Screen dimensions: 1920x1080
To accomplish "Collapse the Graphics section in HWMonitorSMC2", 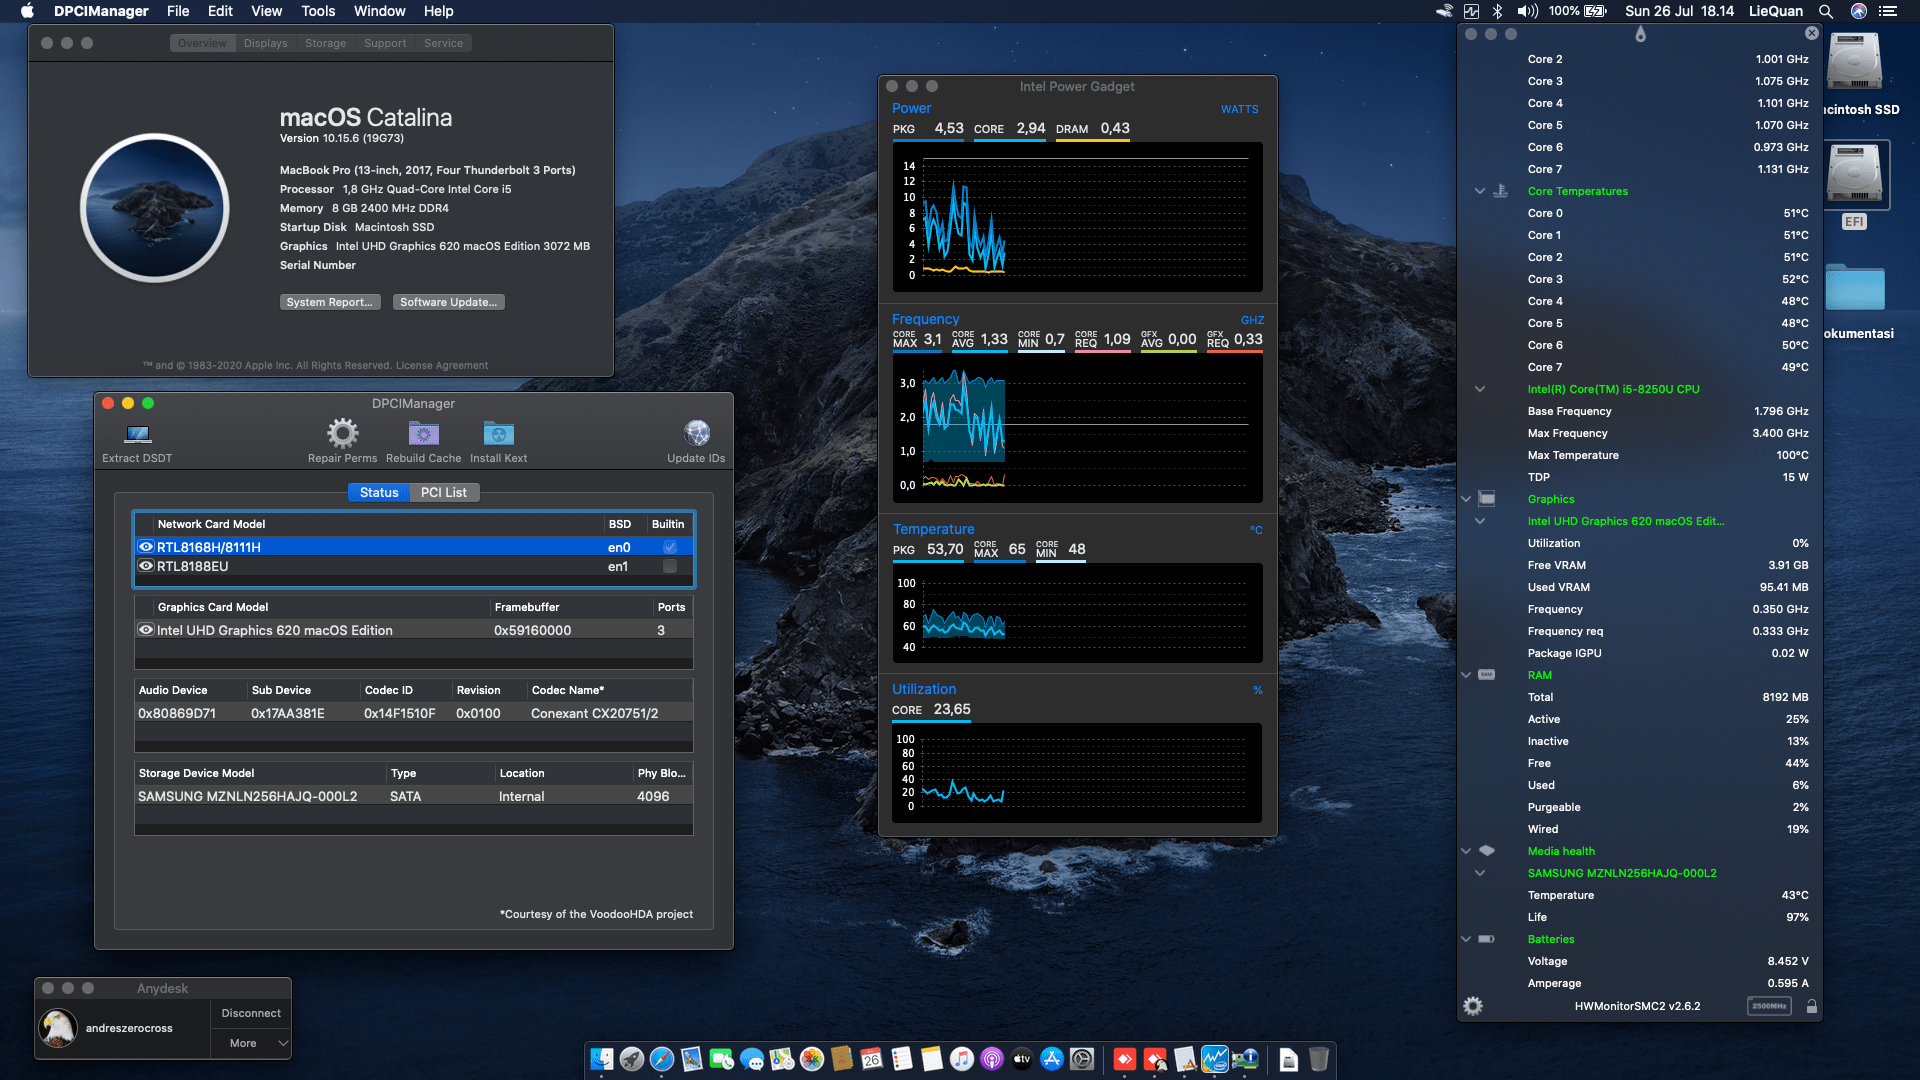I will [1465, 499].
